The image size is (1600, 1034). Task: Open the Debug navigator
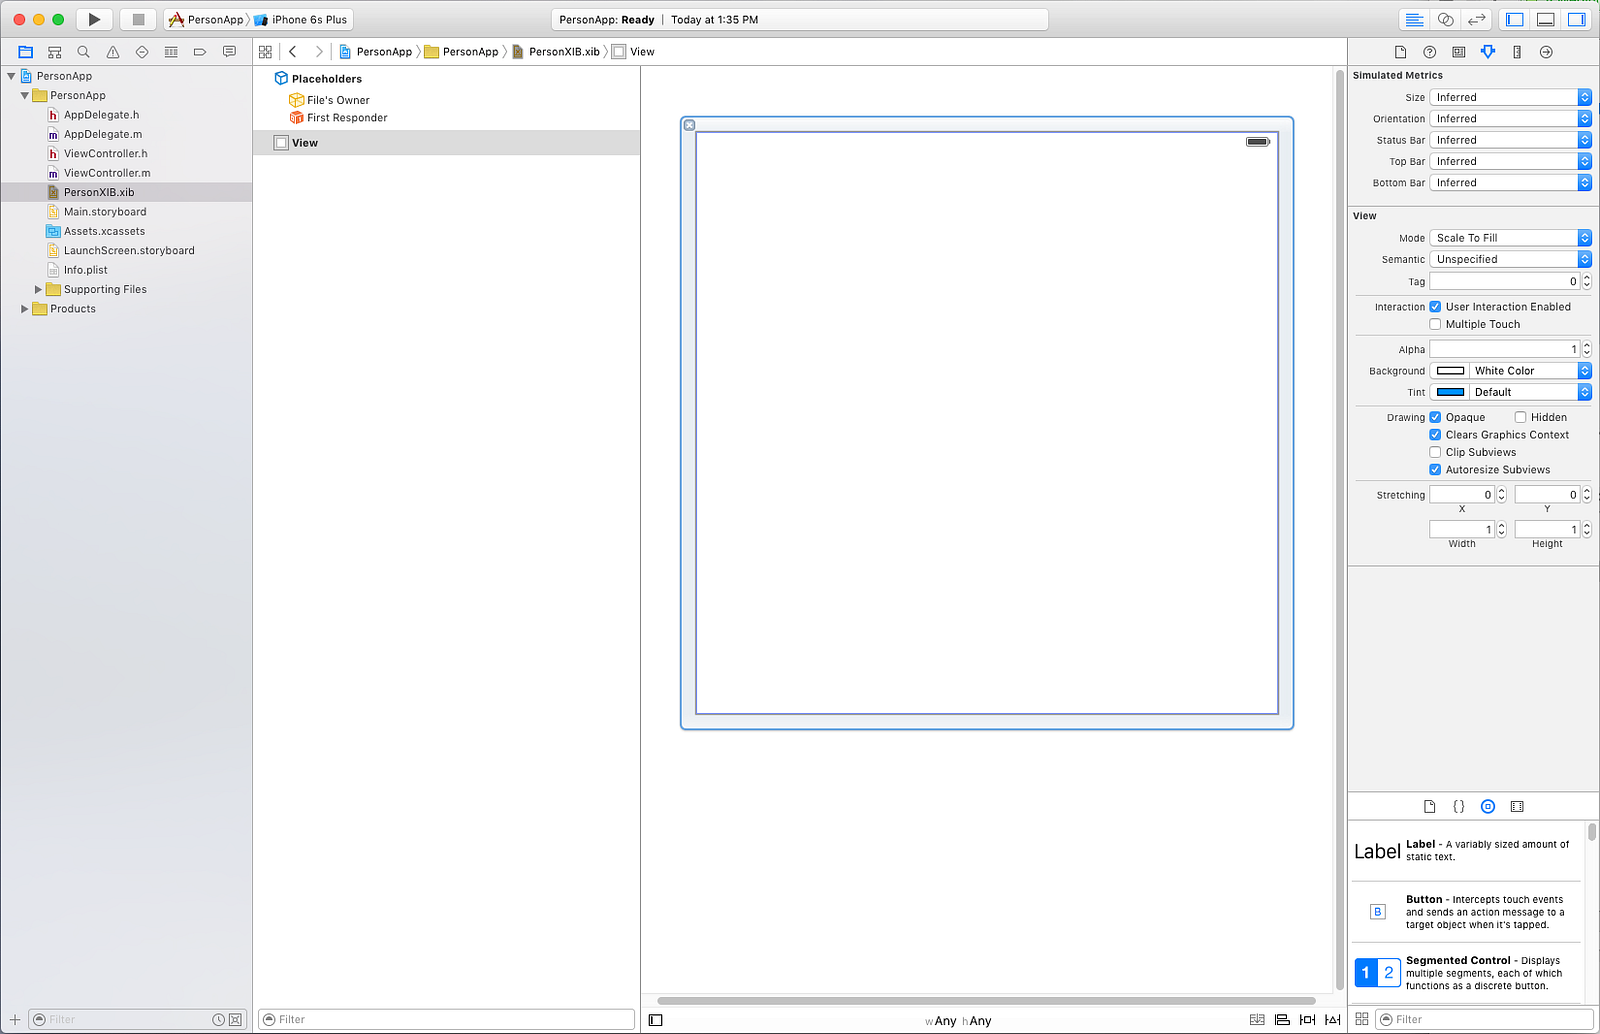[x=171, y=52]
